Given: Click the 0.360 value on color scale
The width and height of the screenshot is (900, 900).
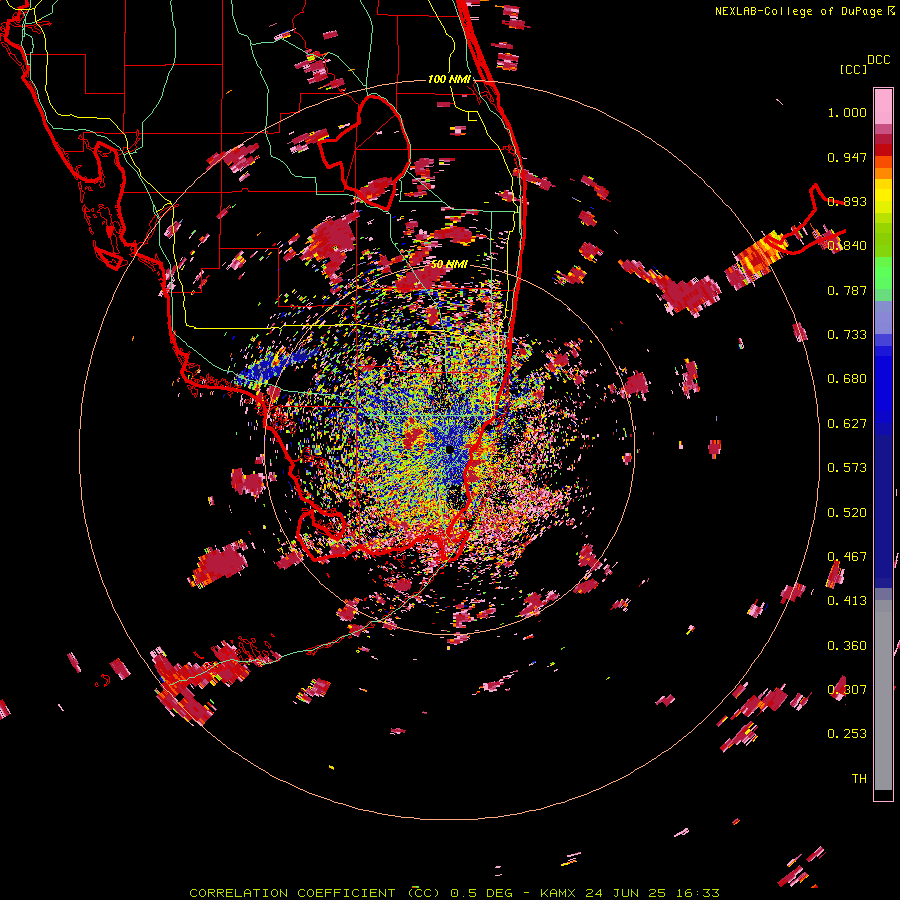Looking at the screenshot, I should (847, 646).
